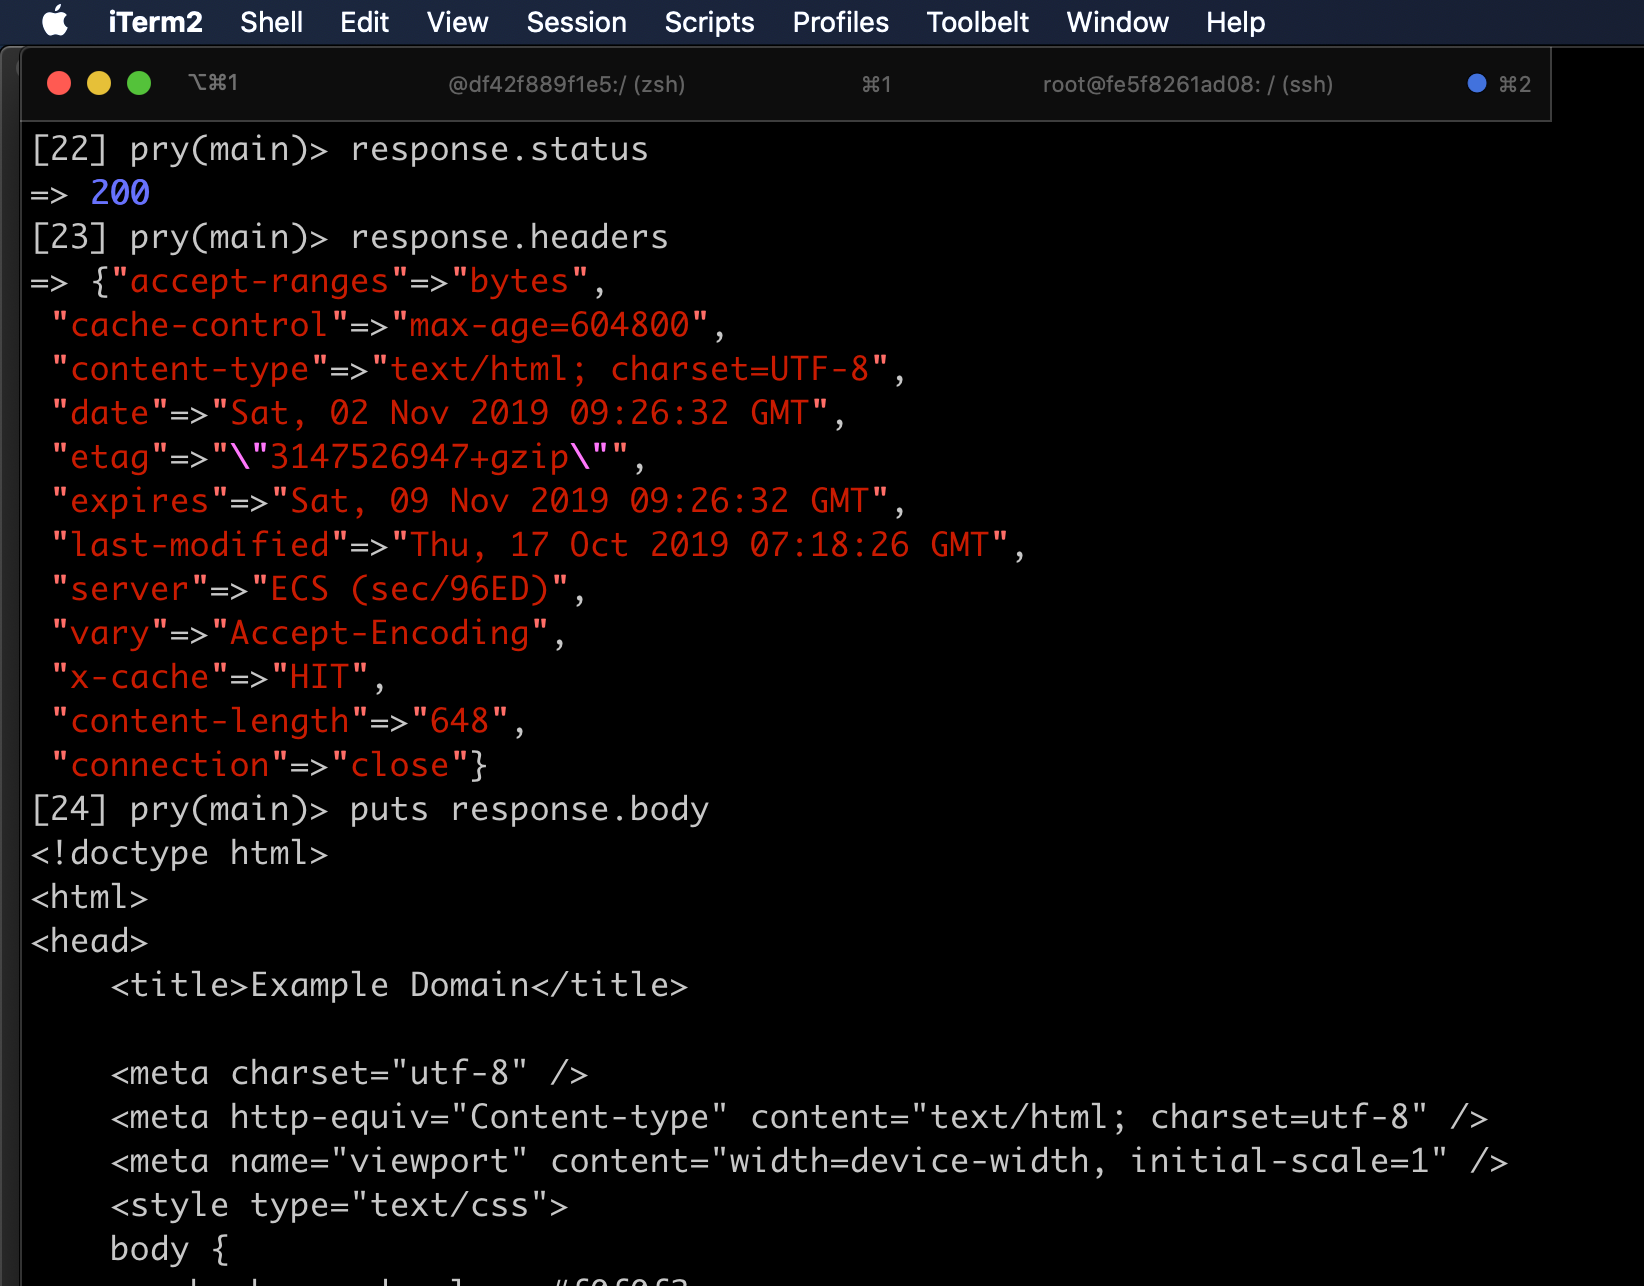This screenshot has width=1644, height=1286.
Task: Open the Toolbelt menu
Action: [977, 22]
